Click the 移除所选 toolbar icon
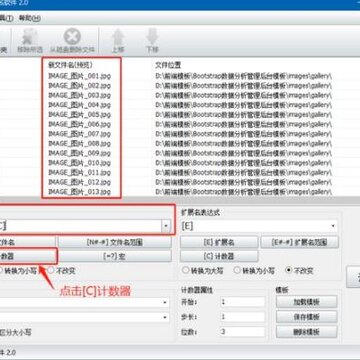 point(30,41)
